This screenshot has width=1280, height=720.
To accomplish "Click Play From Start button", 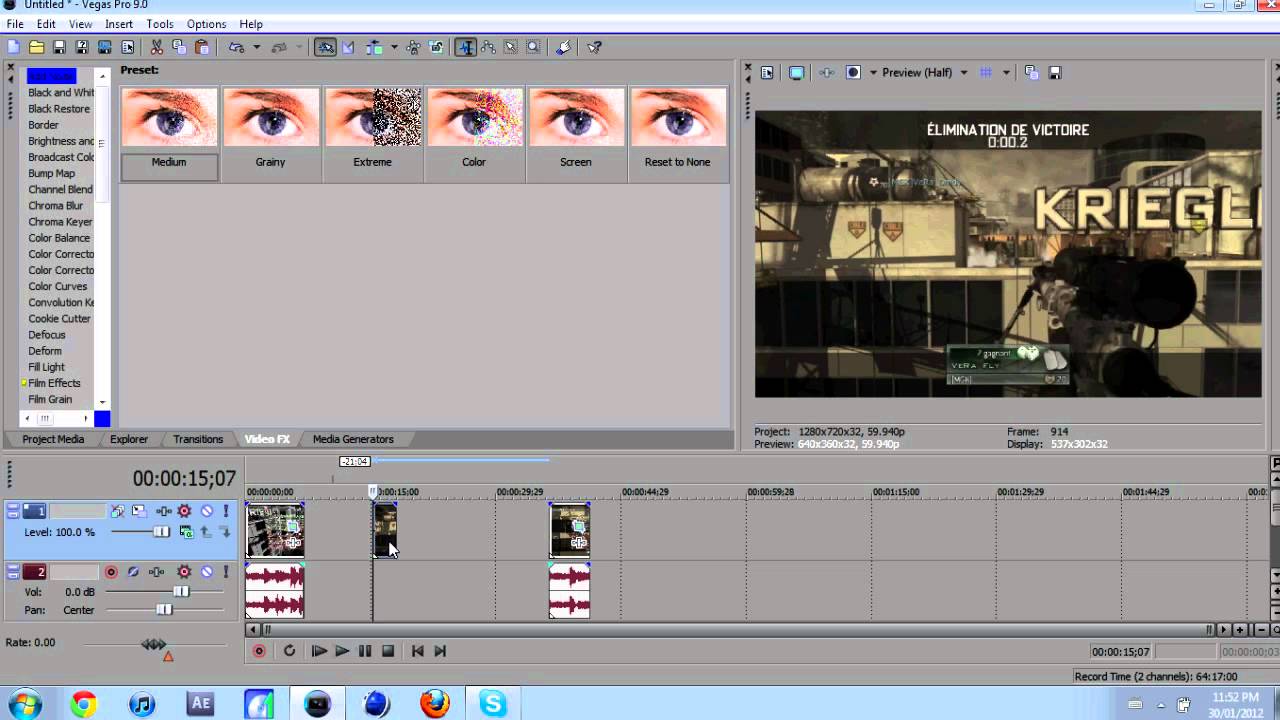I will click(x=319, y=651).
